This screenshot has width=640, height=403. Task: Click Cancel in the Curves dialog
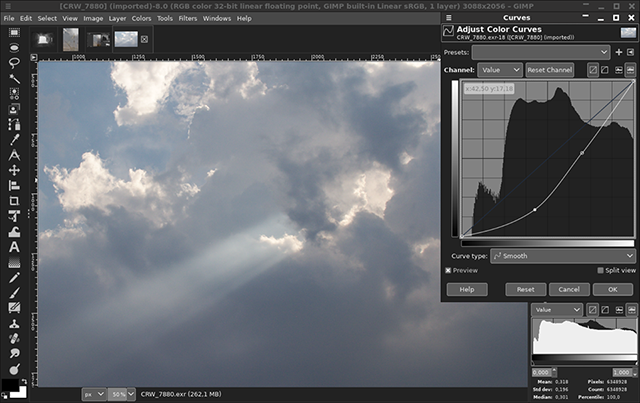[x=569, y=289]
